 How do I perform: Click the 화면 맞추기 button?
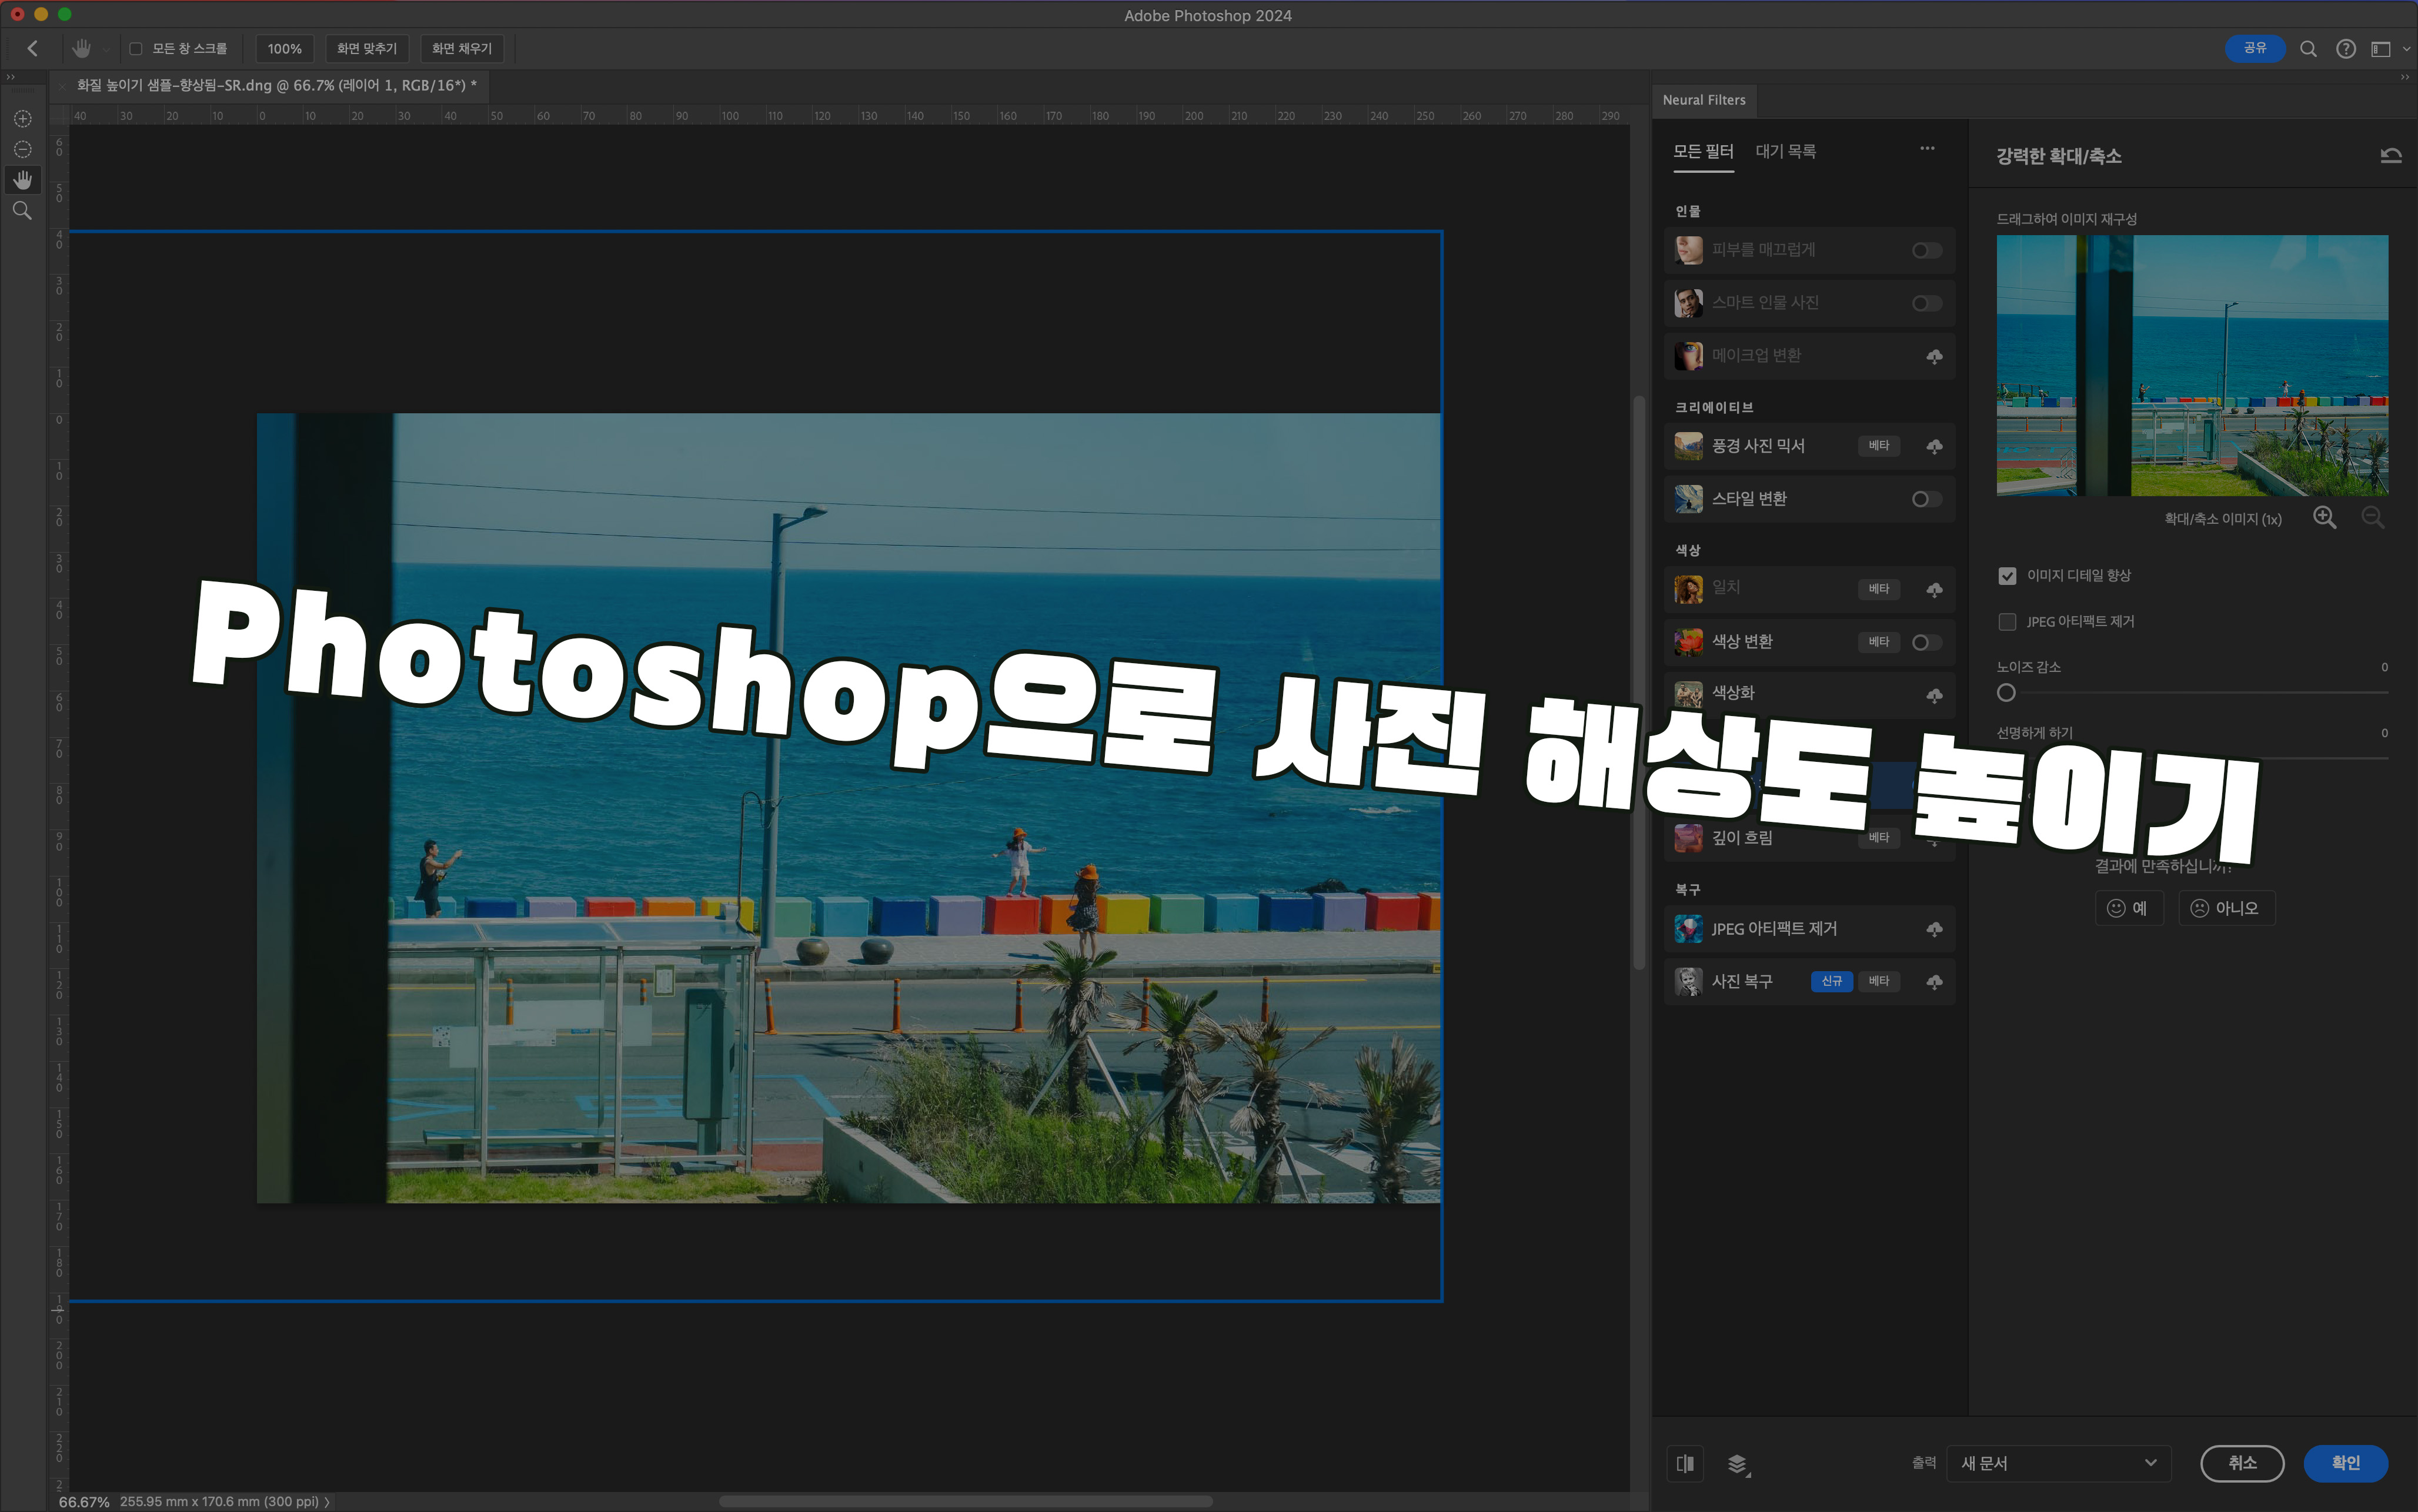pos(367,49)
